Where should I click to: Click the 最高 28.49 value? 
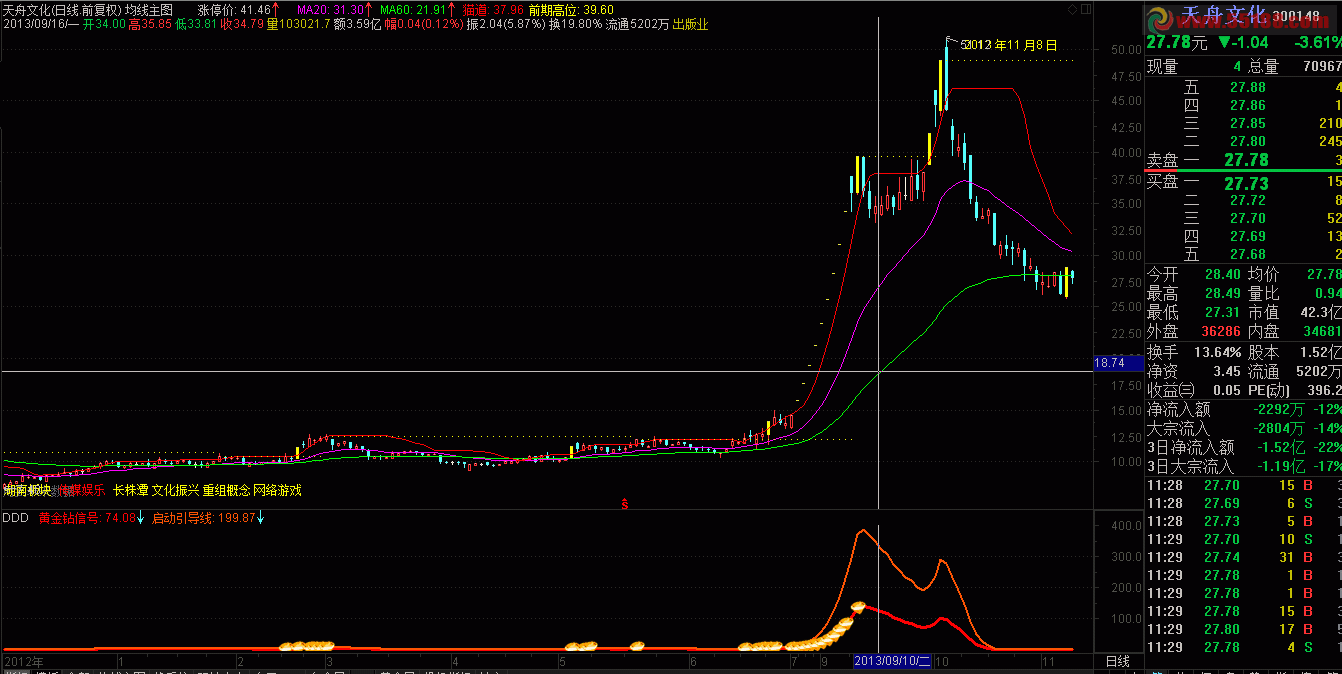coord(1222,293)
